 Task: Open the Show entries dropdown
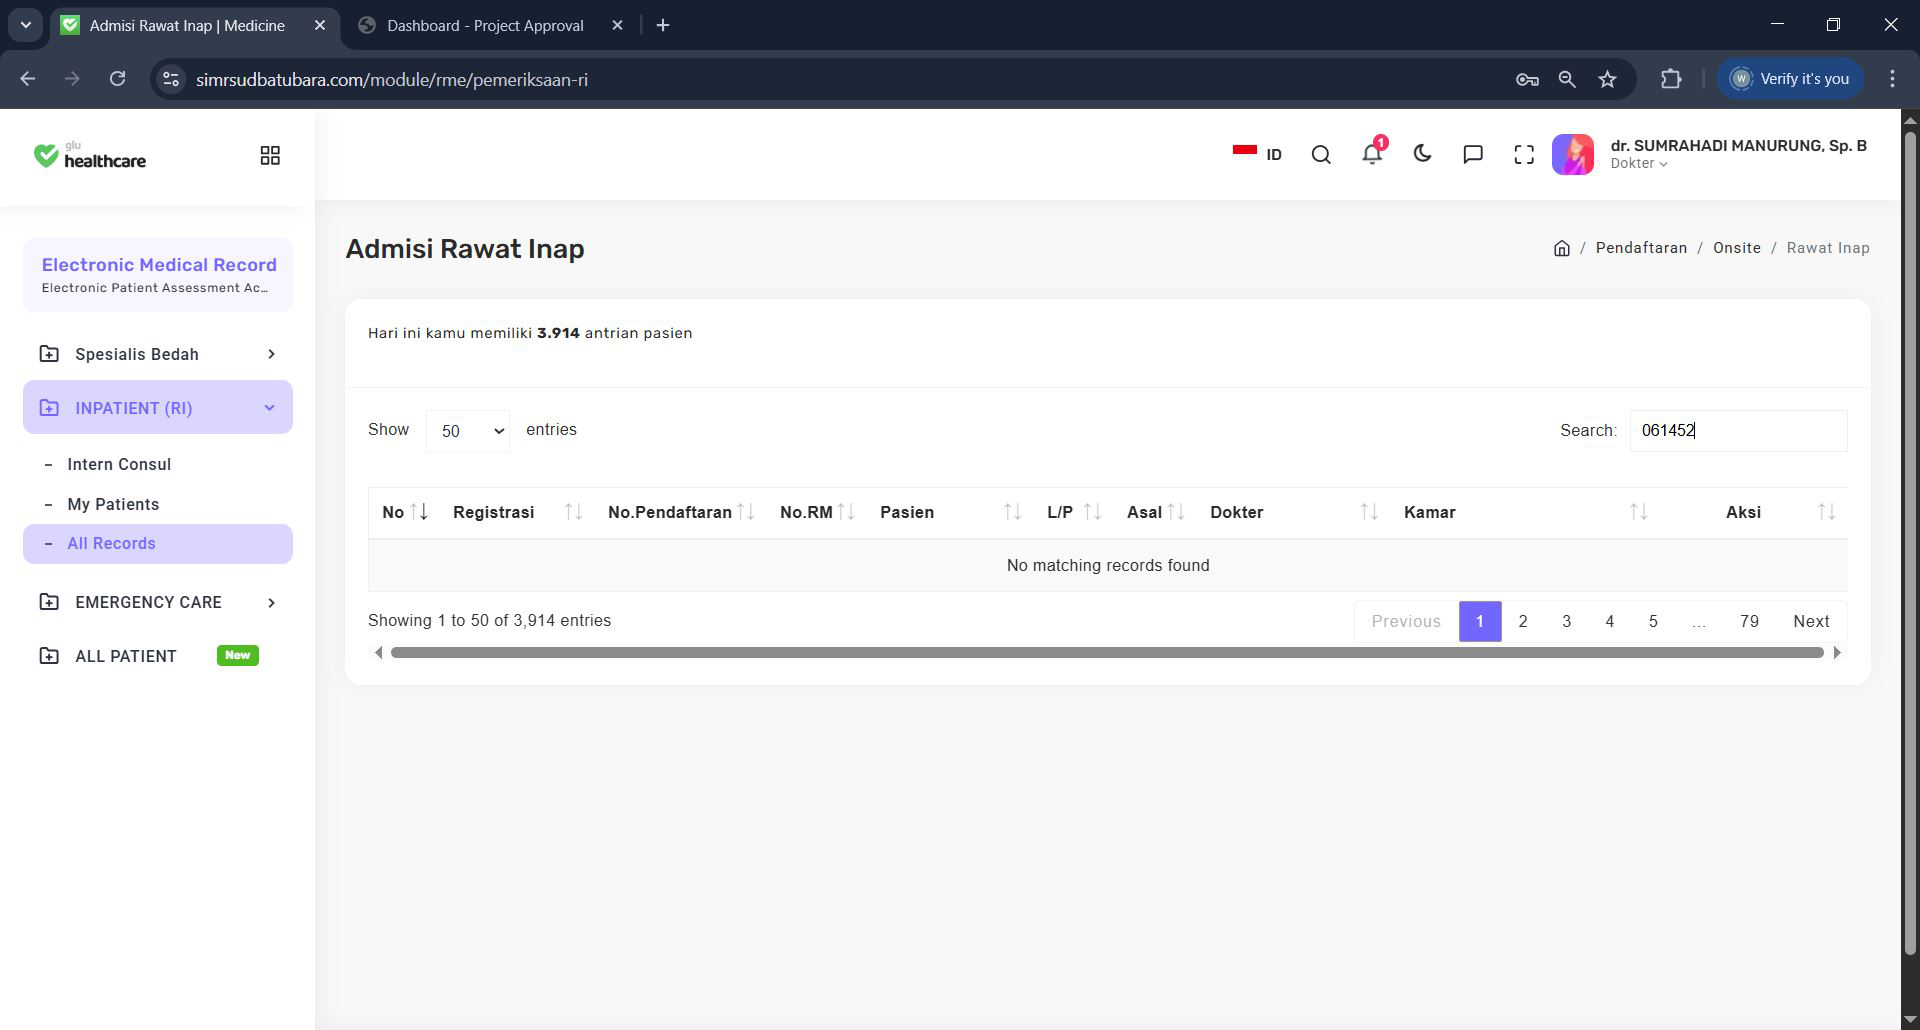[x=468, y=431]
